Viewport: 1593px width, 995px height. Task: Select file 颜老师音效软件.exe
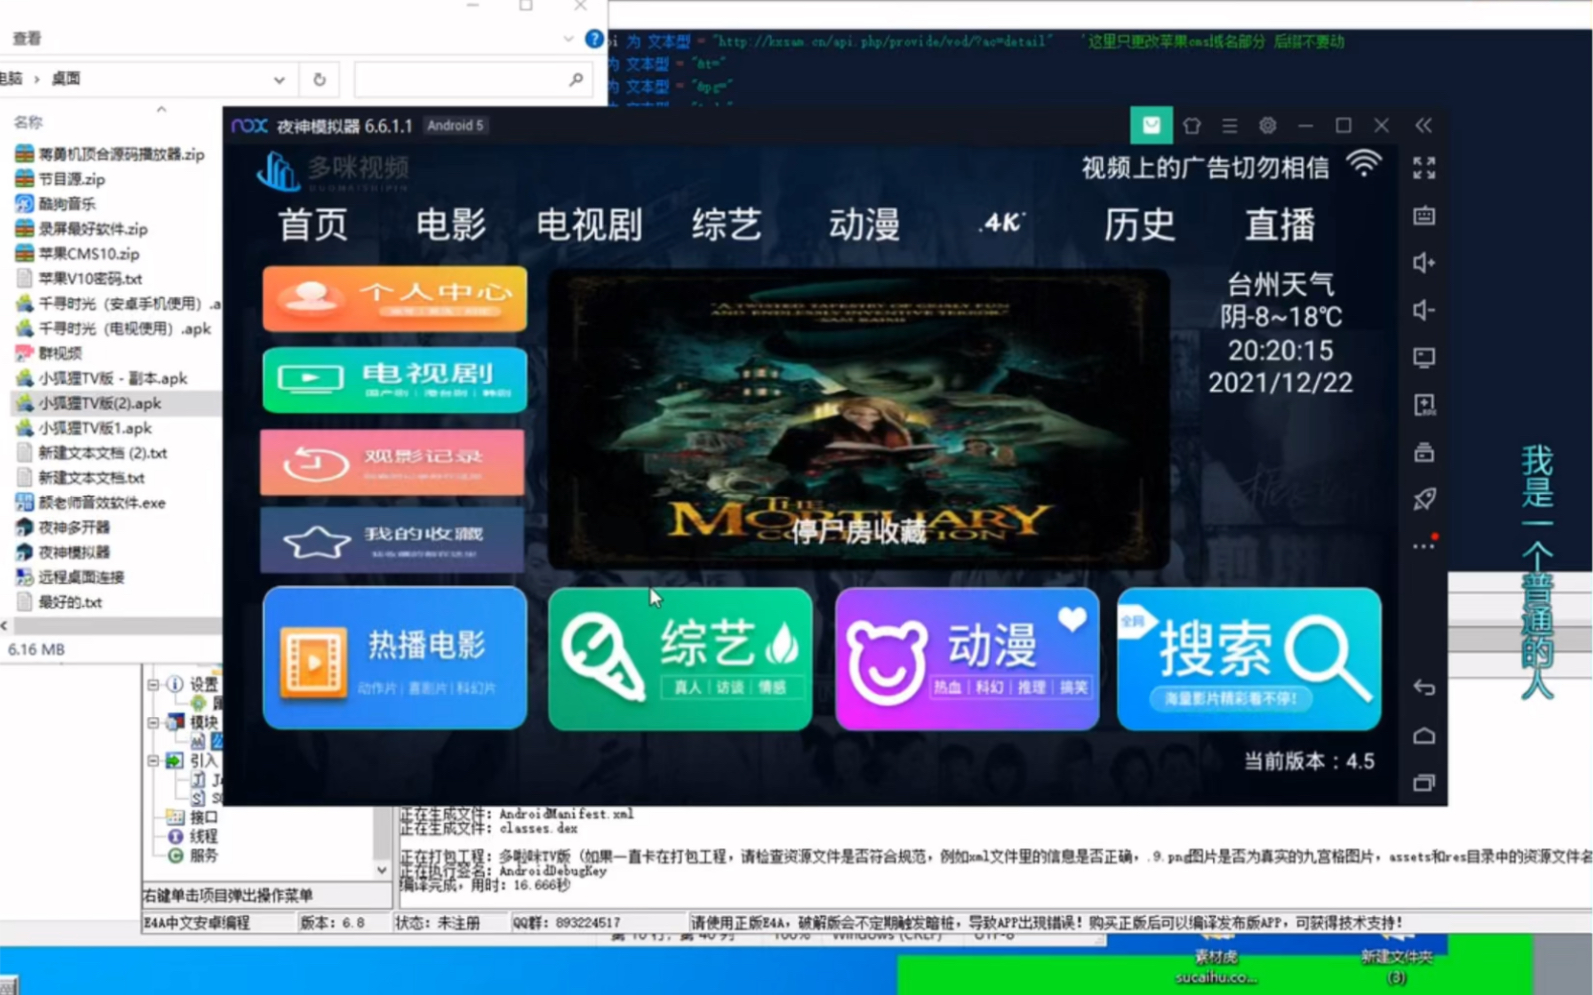tap(91, 503)
